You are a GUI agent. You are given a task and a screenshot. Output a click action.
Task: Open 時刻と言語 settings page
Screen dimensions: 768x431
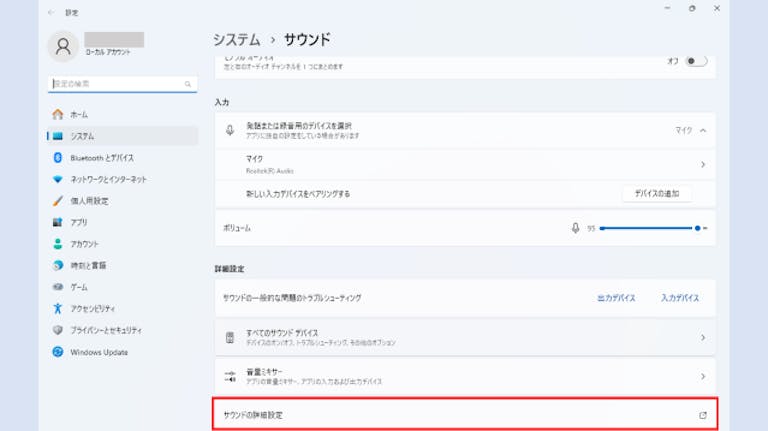[122, 265]
